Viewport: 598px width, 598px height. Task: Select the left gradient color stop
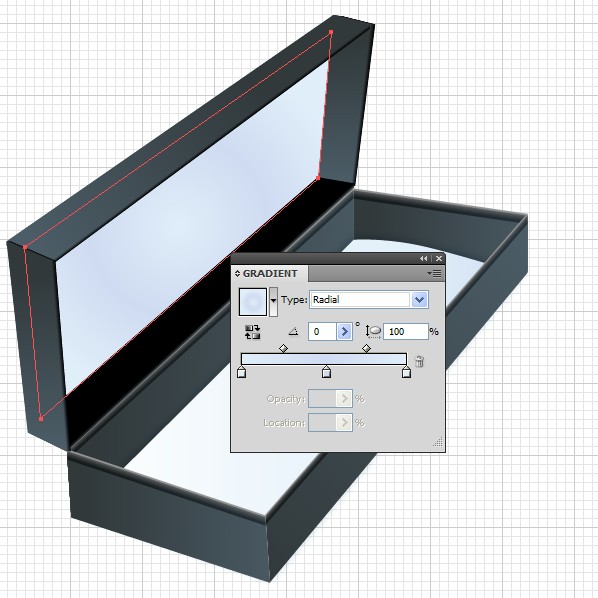pyautogui.click(x=241, y=372)
